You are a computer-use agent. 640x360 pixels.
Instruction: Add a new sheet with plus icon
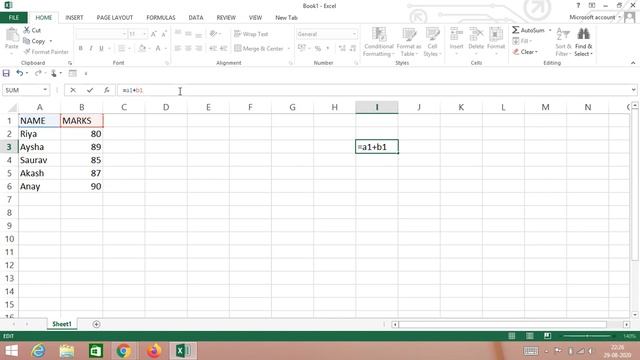point(96,324)
